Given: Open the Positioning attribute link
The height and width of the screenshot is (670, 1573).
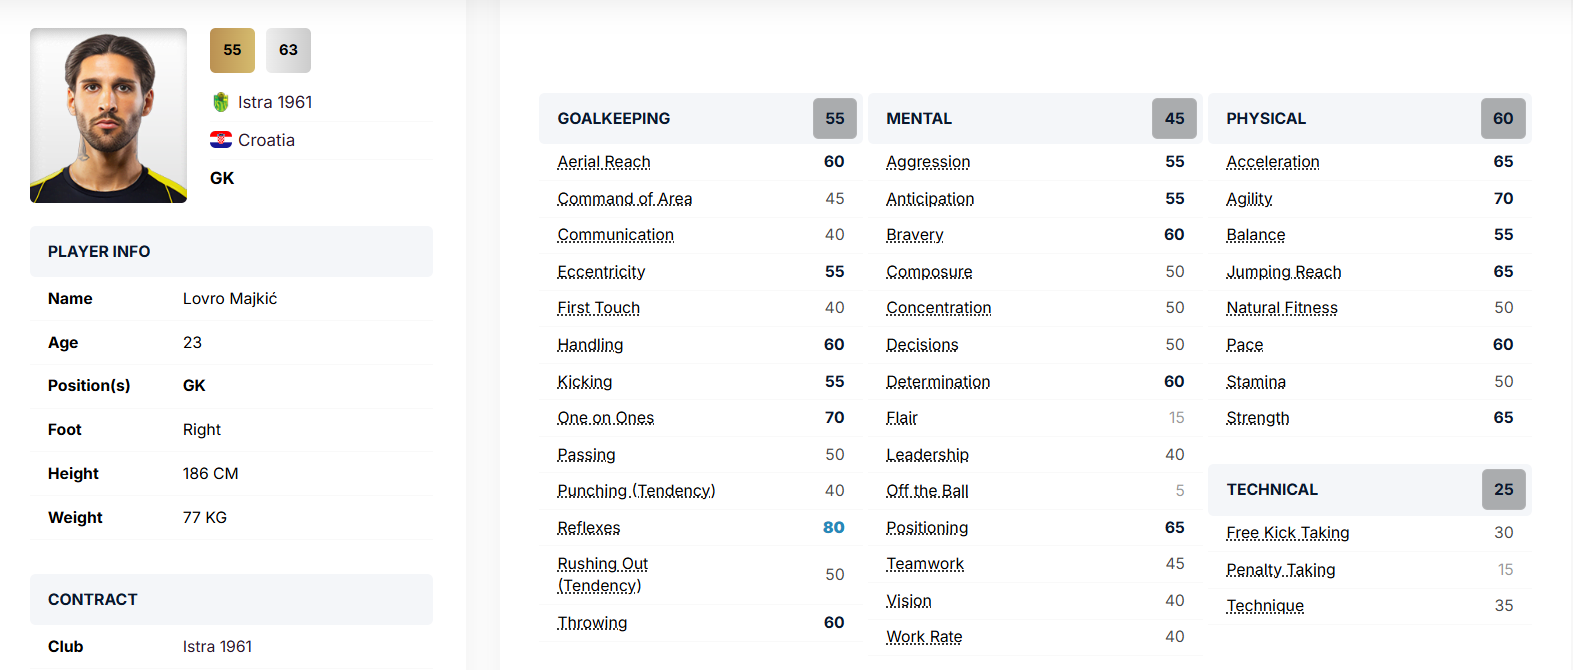Looking at the screenshot, I should pyautogui.click(x=927, y=528).
